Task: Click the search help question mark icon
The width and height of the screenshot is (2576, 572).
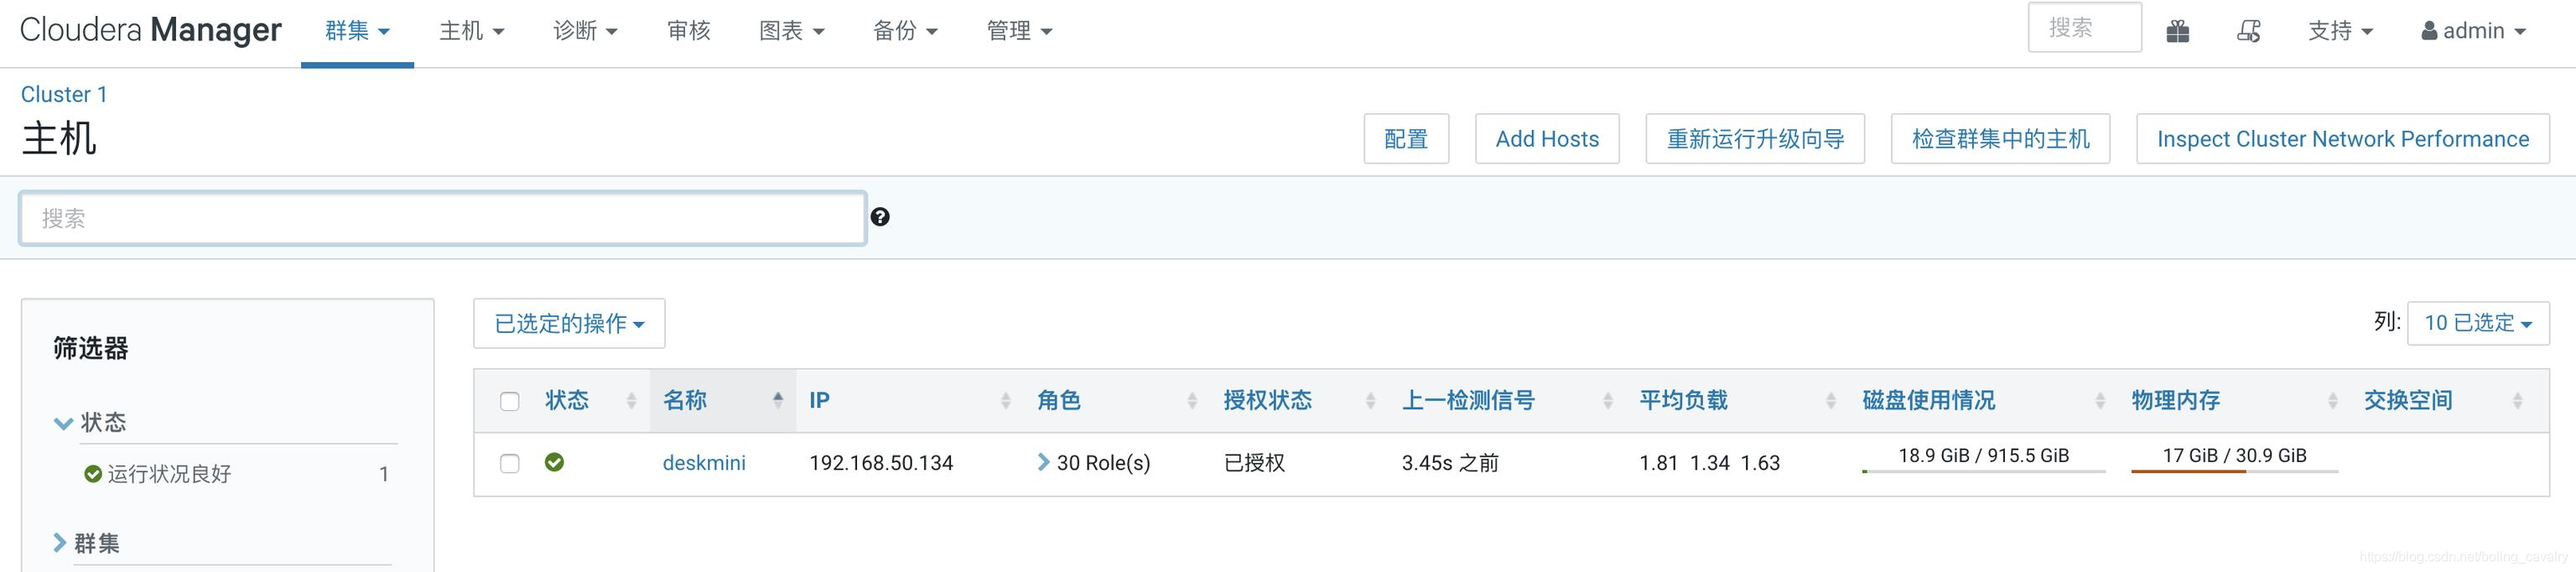Action: 880,217
